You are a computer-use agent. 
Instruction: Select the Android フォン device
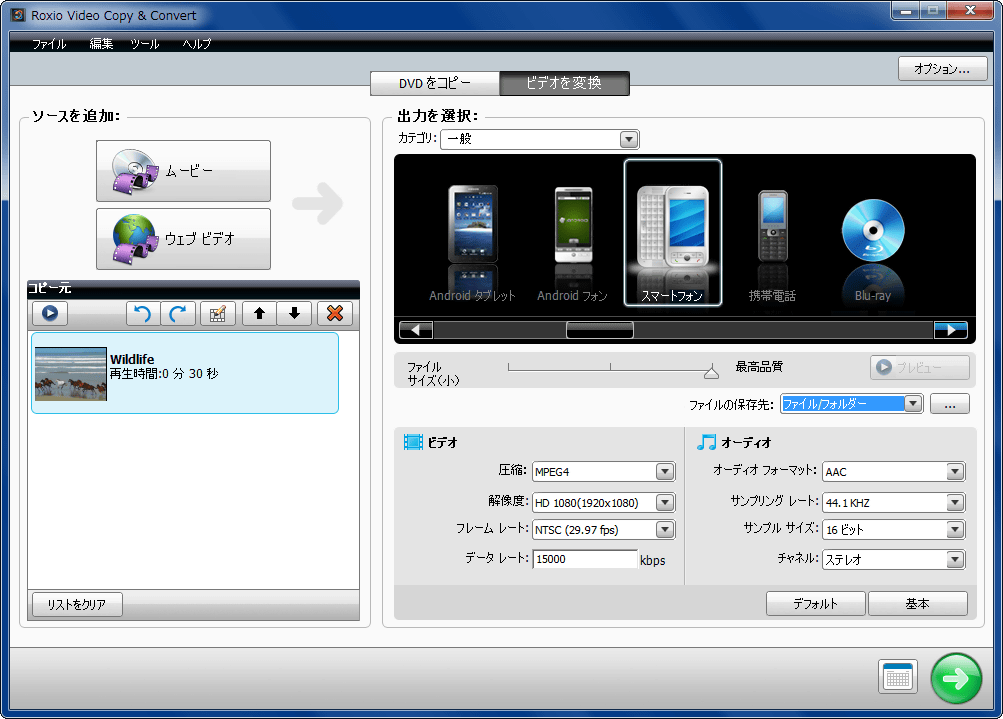pos(573,243)
